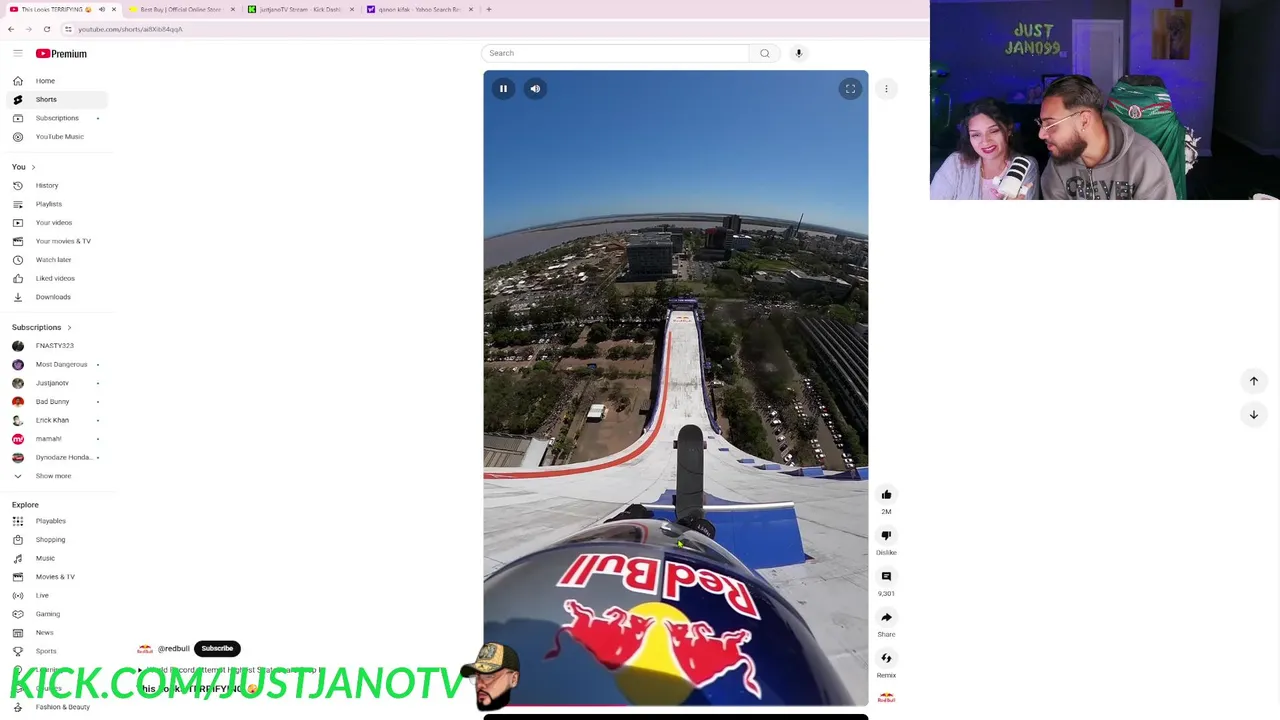Open Most Dangerous channel subscription

(55, 364)
